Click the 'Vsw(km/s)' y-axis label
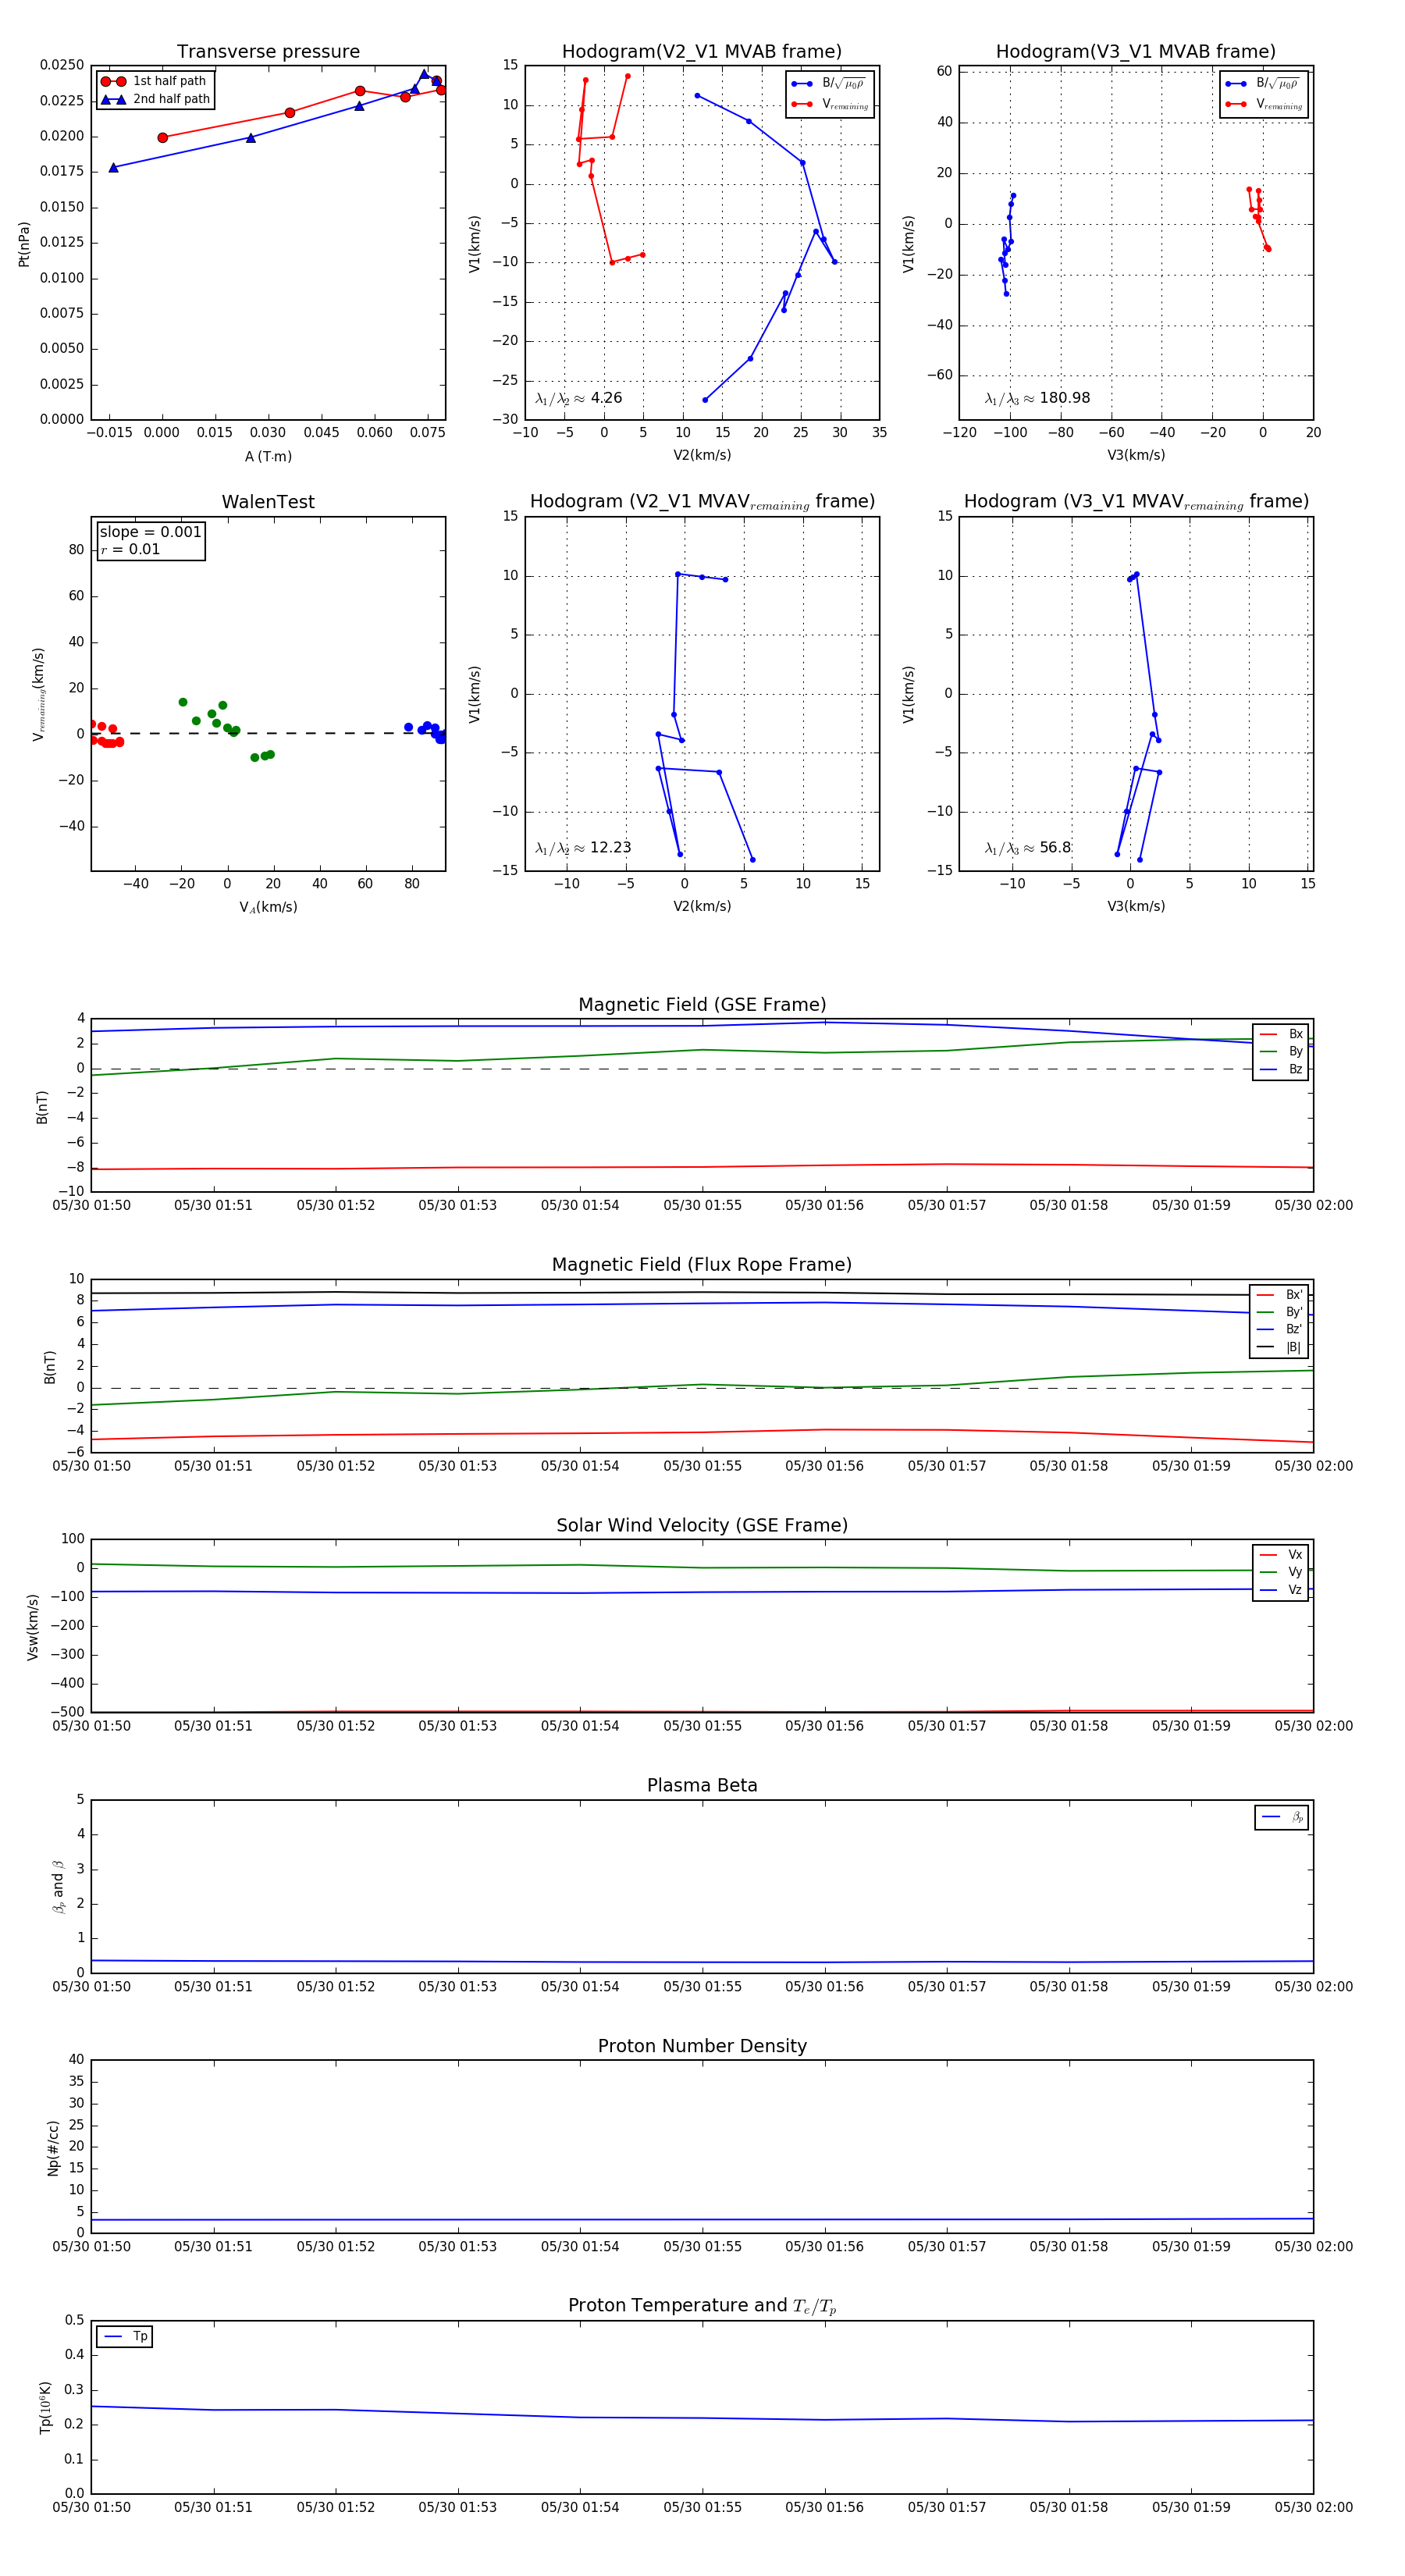The width and height of the screenshot is (1405, 2576). point(33,1627)
